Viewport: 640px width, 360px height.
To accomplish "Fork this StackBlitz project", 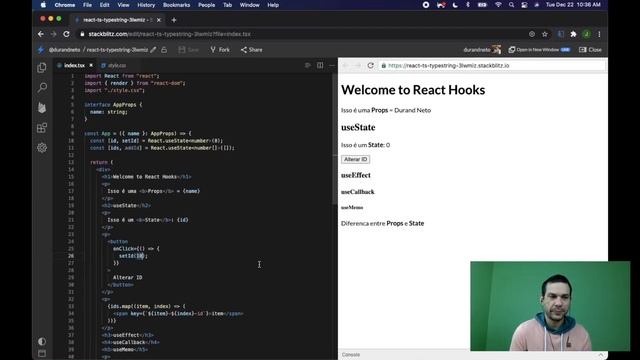I will (x=220, y=50).
